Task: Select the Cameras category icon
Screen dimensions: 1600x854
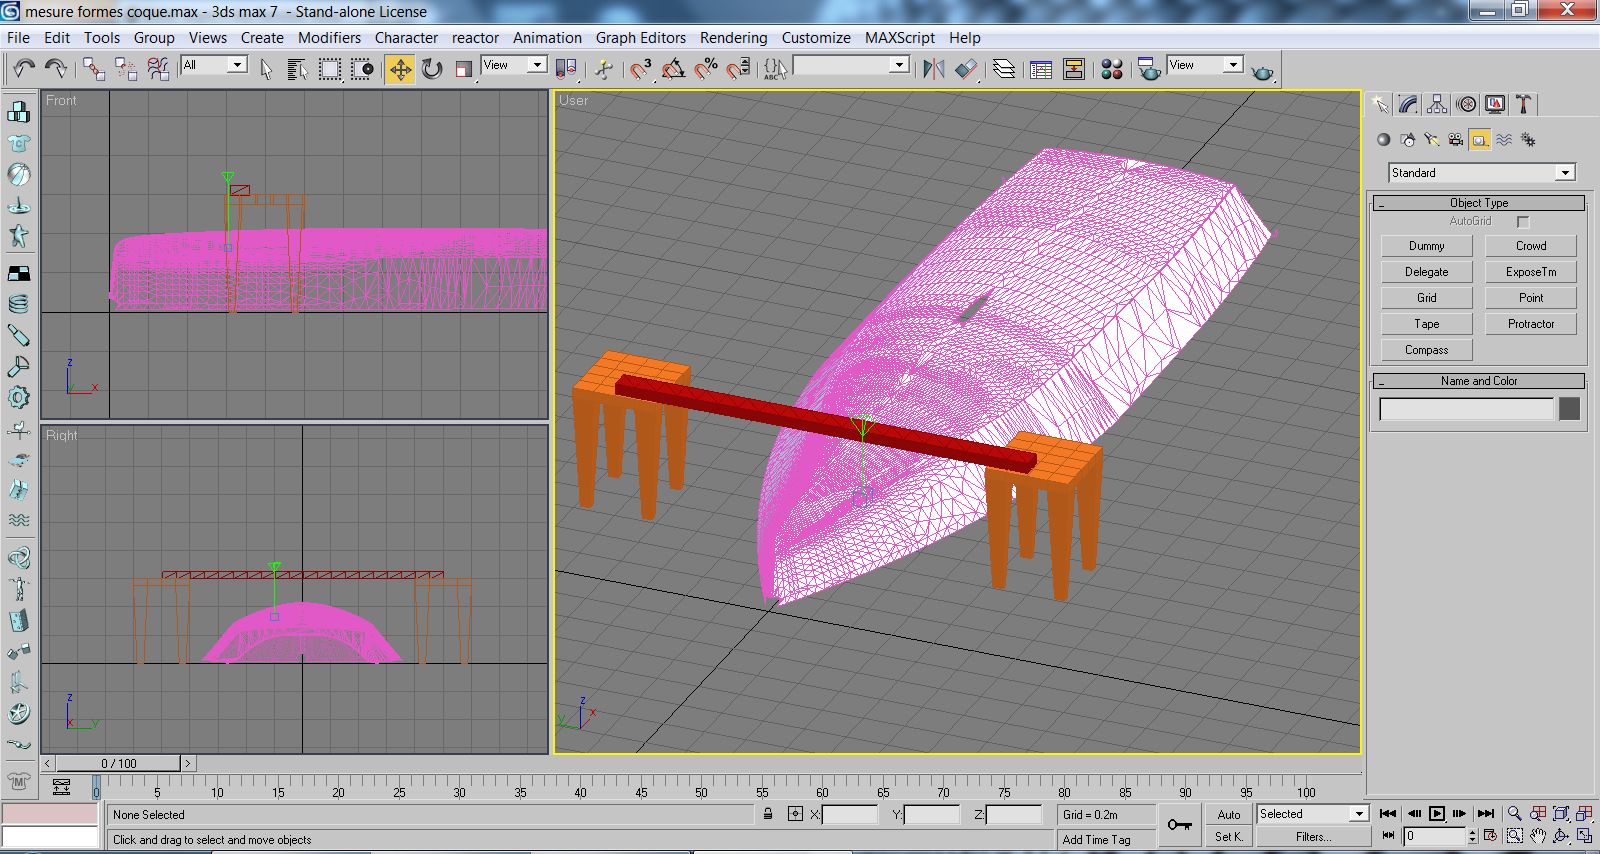Action: click(1455, 140)
